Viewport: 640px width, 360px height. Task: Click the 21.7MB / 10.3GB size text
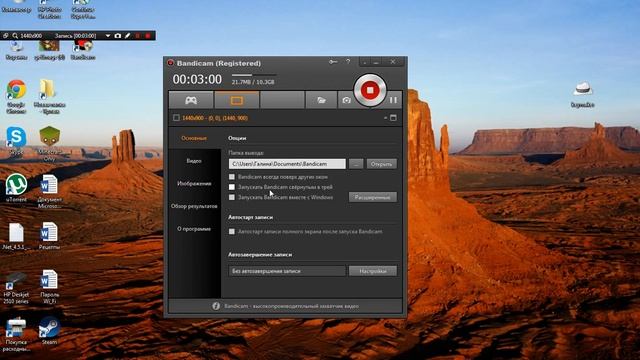(253, 82)
